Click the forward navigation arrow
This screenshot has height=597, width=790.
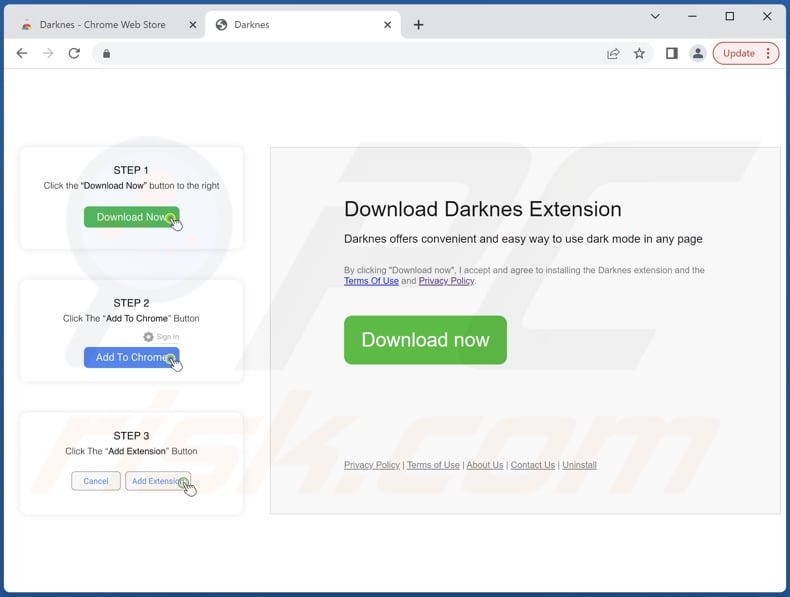click(x=48, y=53)
